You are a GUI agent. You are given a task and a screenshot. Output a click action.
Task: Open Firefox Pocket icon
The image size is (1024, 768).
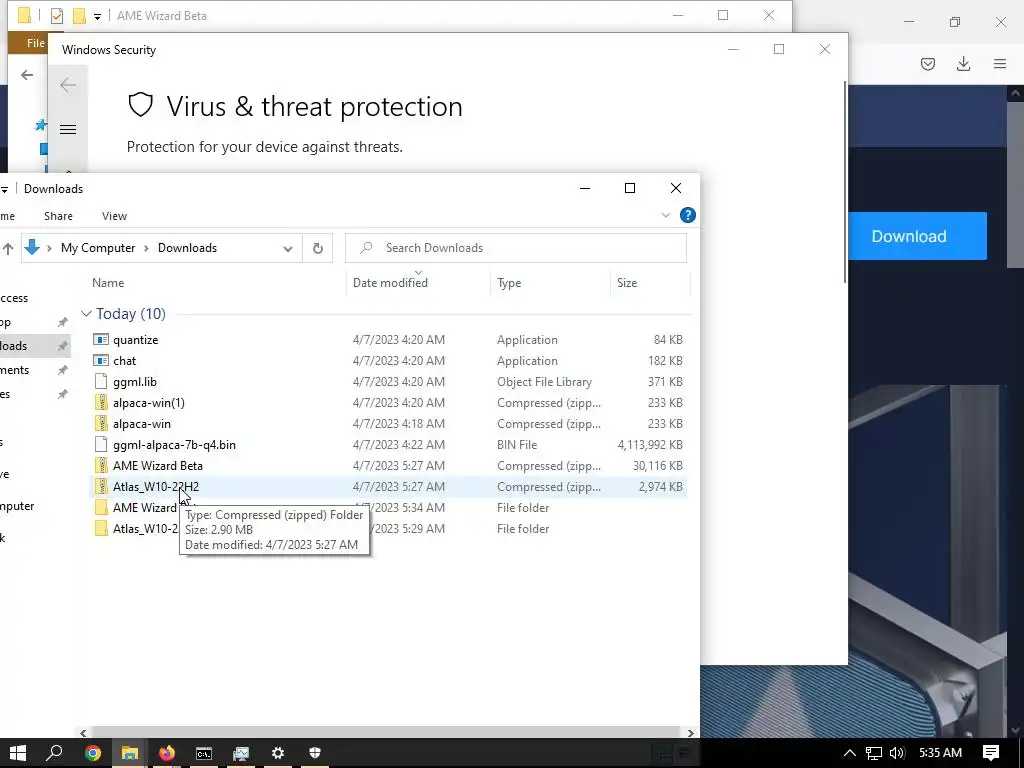tap(927, 63)
